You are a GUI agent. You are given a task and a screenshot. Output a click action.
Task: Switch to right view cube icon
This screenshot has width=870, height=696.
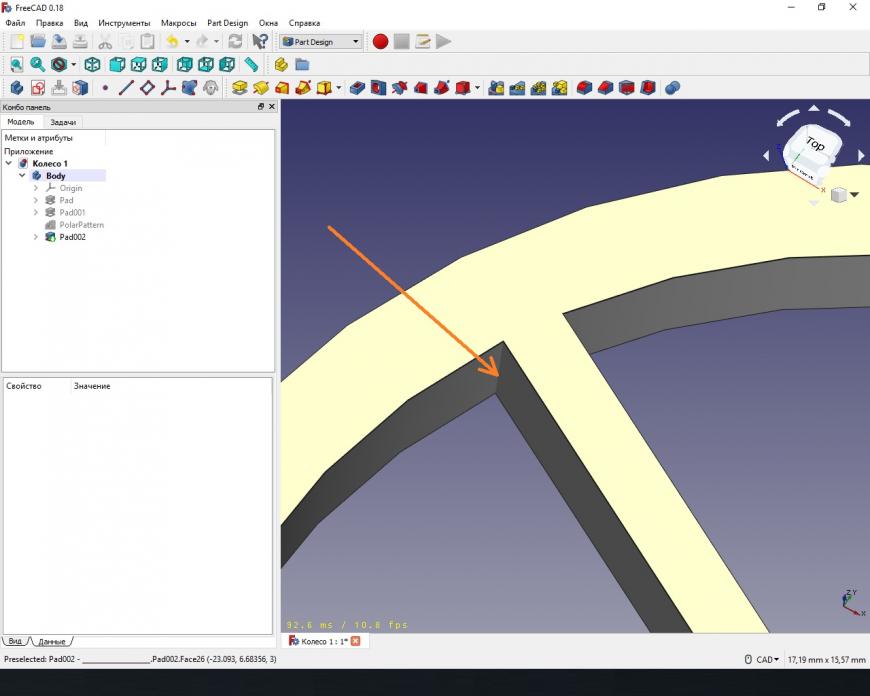159,65
